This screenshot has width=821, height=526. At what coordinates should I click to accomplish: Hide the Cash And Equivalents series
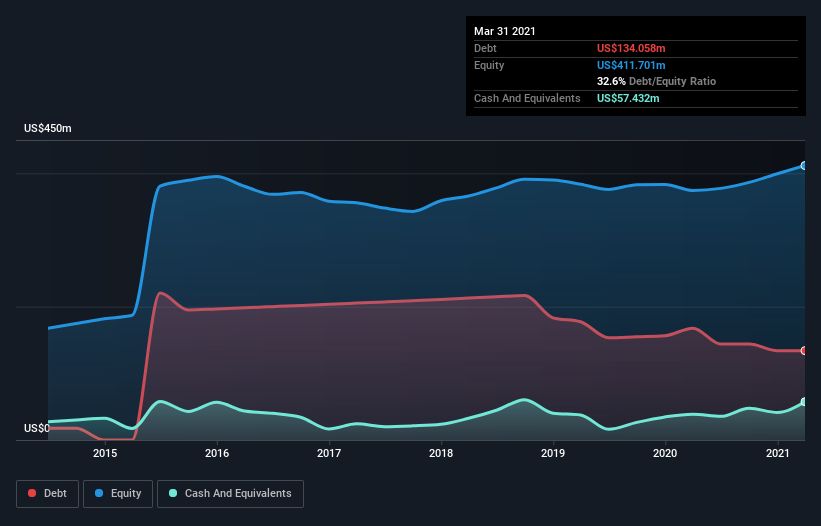(x=230, y=493)
